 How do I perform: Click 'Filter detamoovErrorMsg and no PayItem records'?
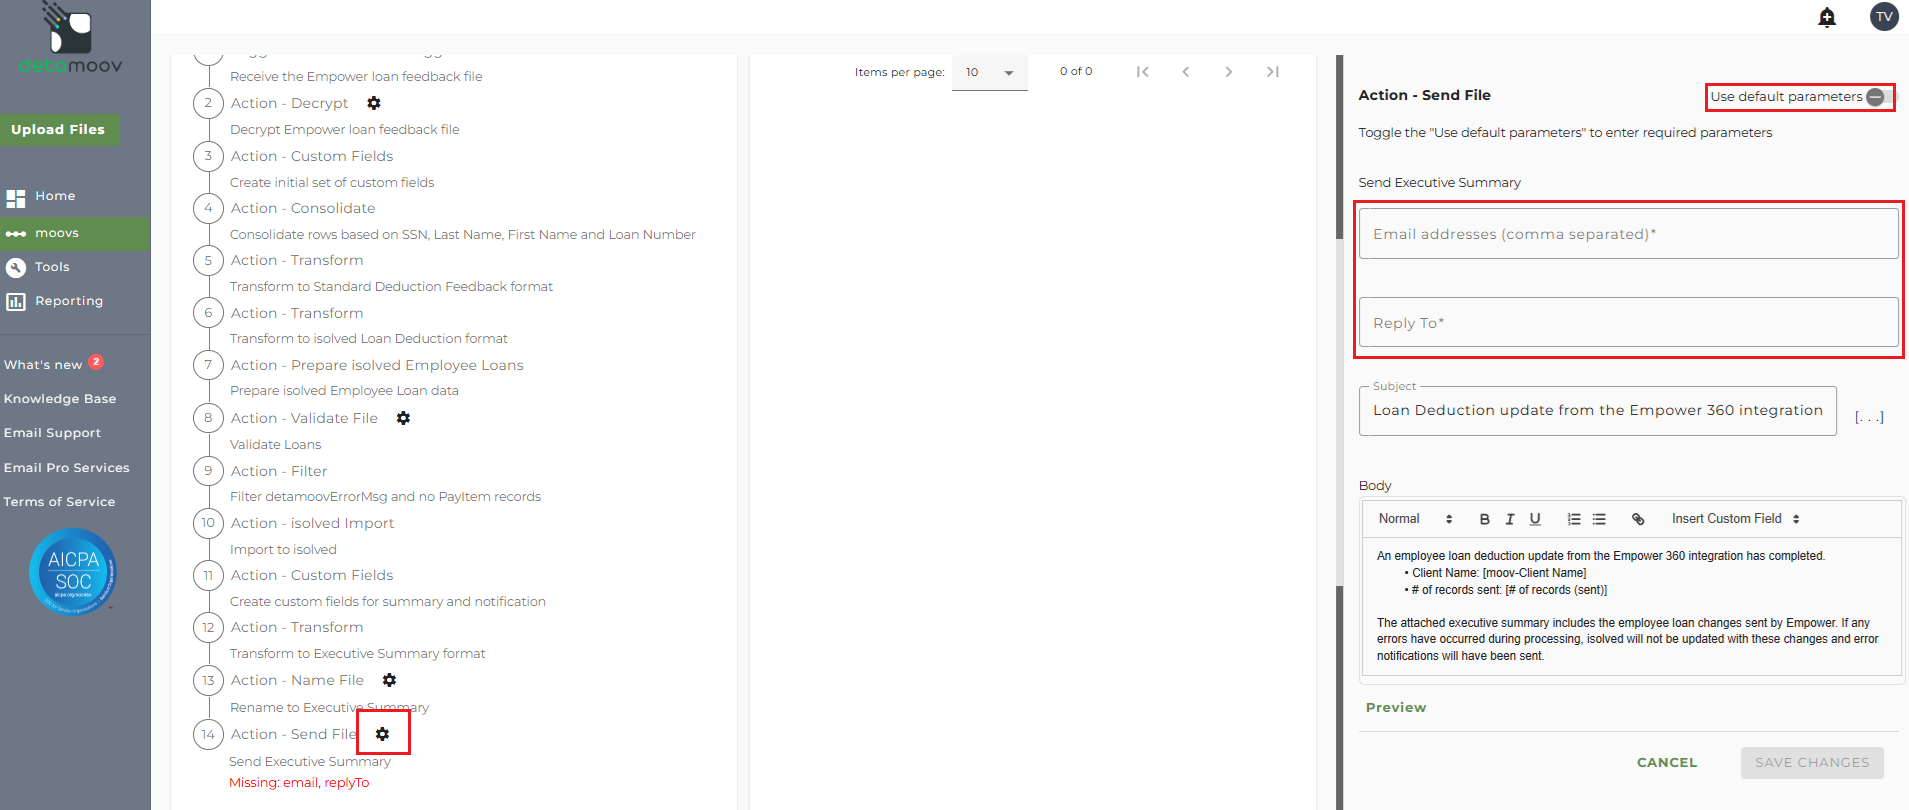pos(385,497)
